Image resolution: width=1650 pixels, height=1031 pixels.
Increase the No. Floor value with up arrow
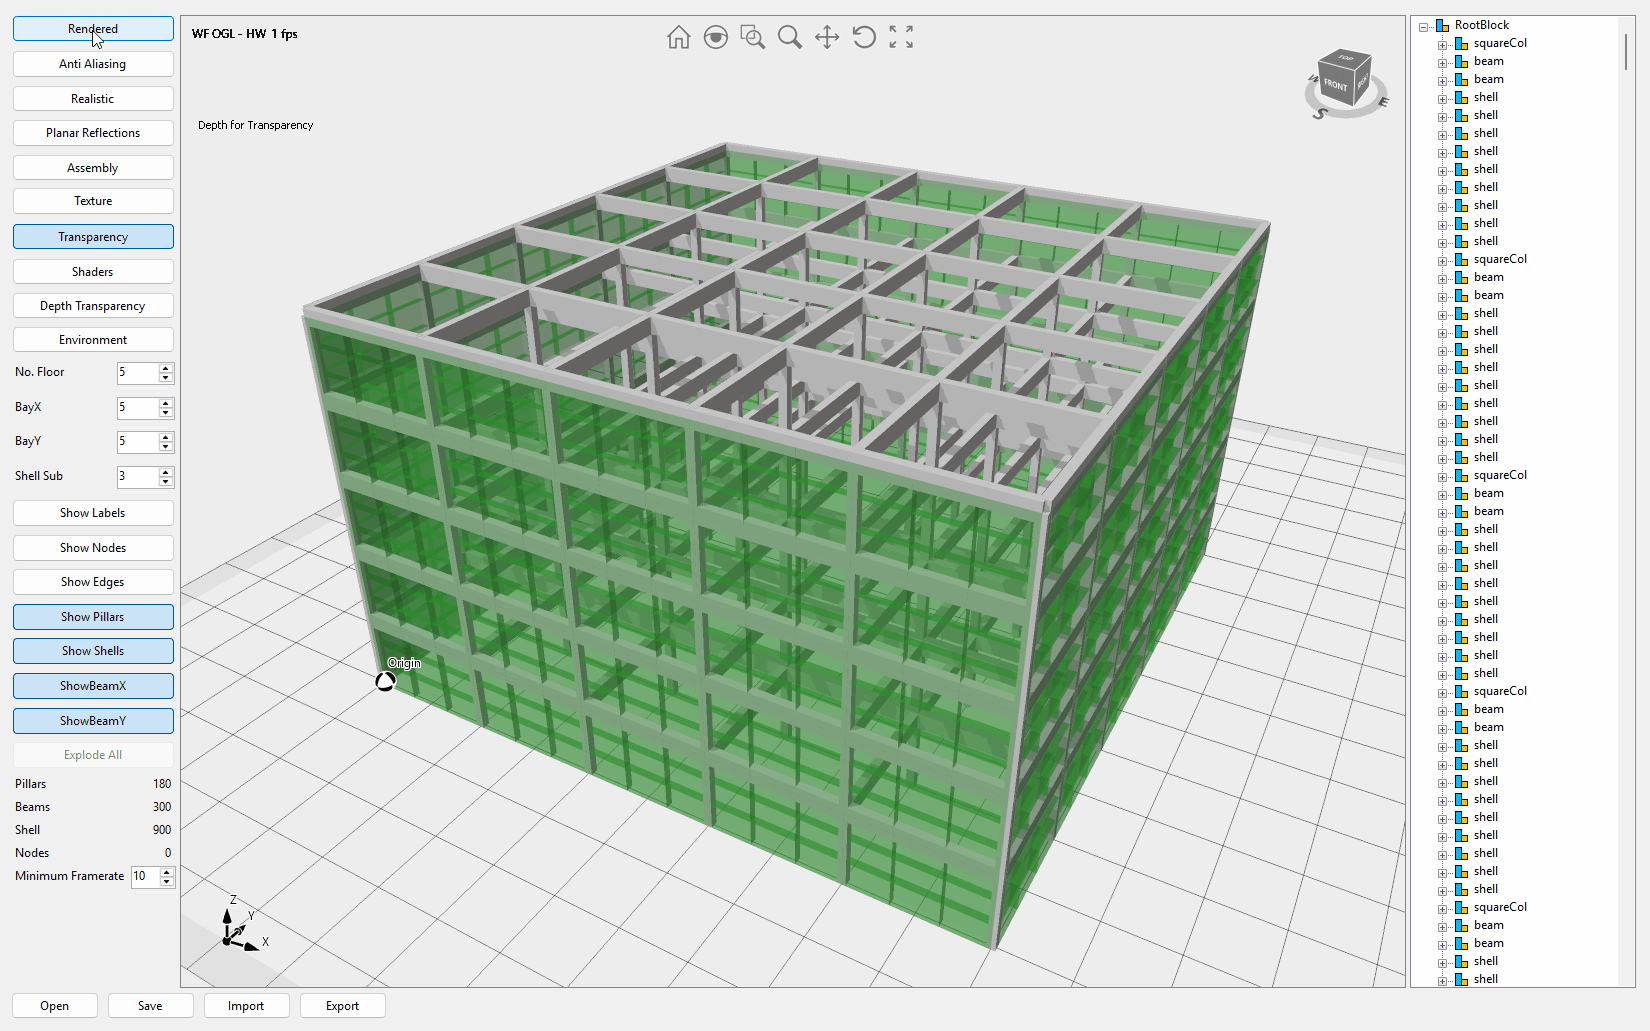point(166,368)
